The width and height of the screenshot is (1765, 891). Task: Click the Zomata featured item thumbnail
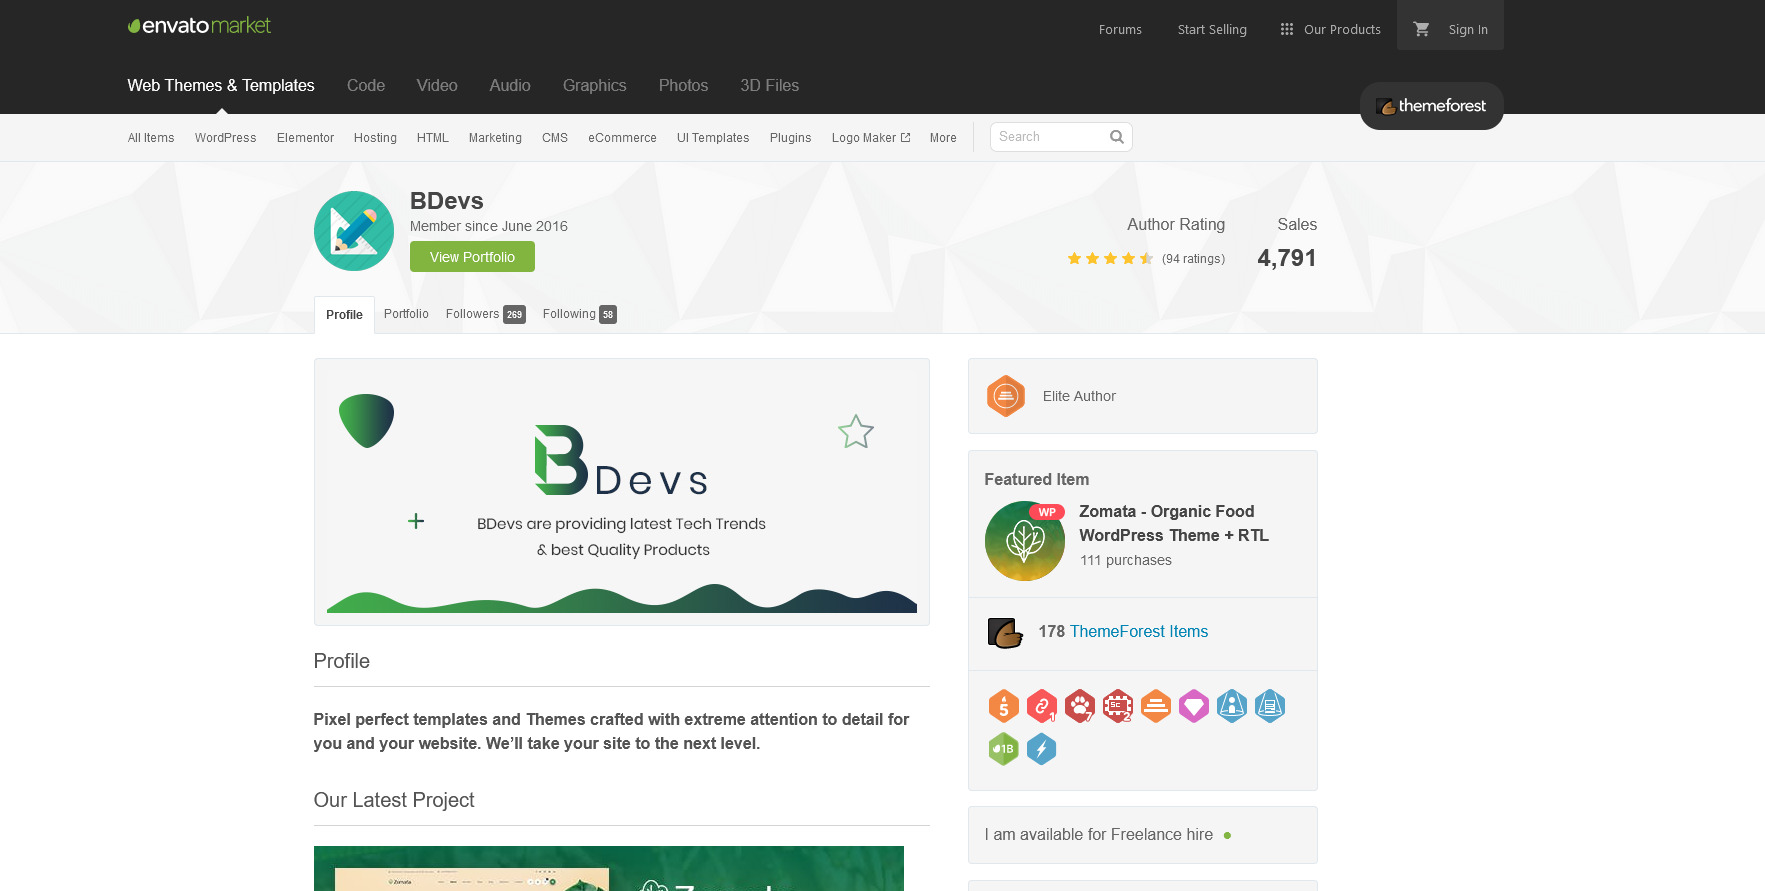pos(1025,541)
